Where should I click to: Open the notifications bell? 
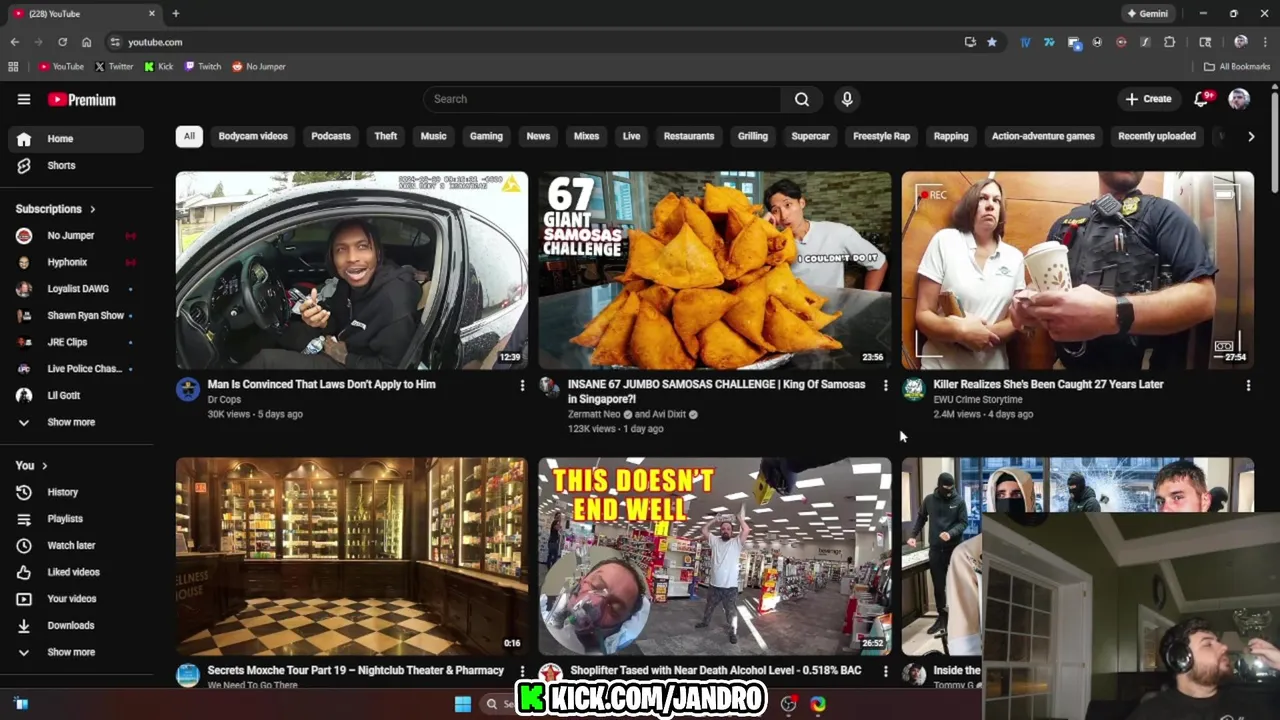tap(1201, 99)
